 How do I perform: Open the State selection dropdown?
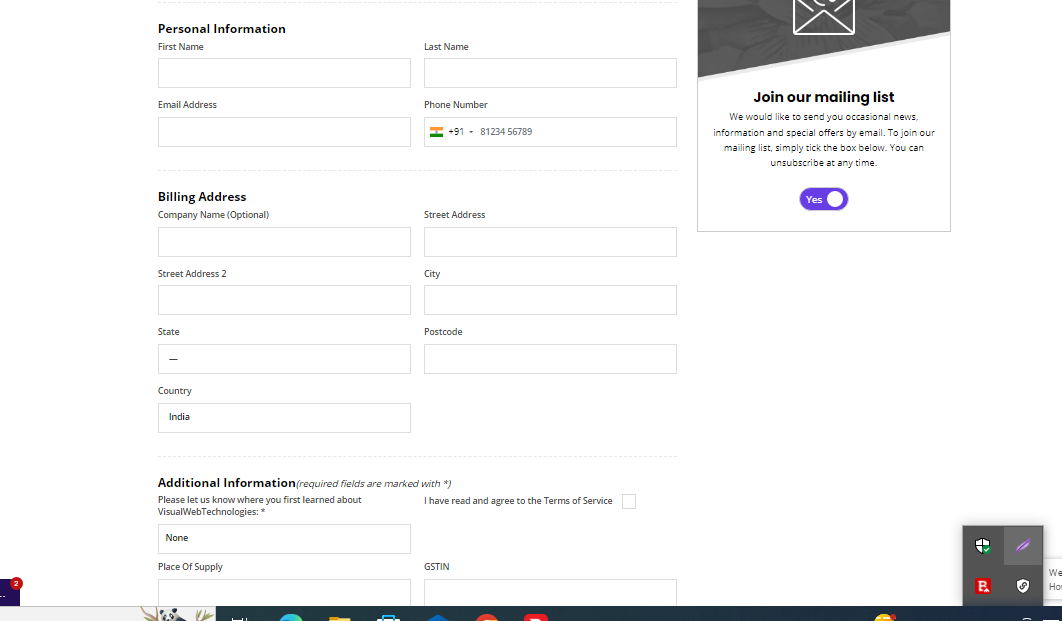(x=284, y=358)
